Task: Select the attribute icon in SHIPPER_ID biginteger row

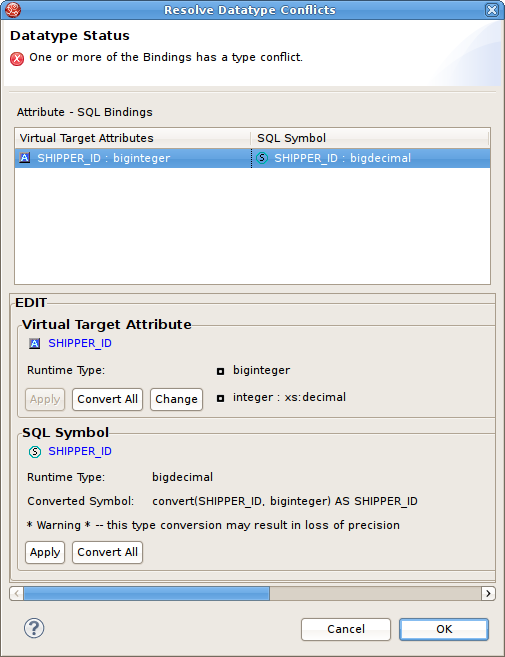Action: (25, 158)
